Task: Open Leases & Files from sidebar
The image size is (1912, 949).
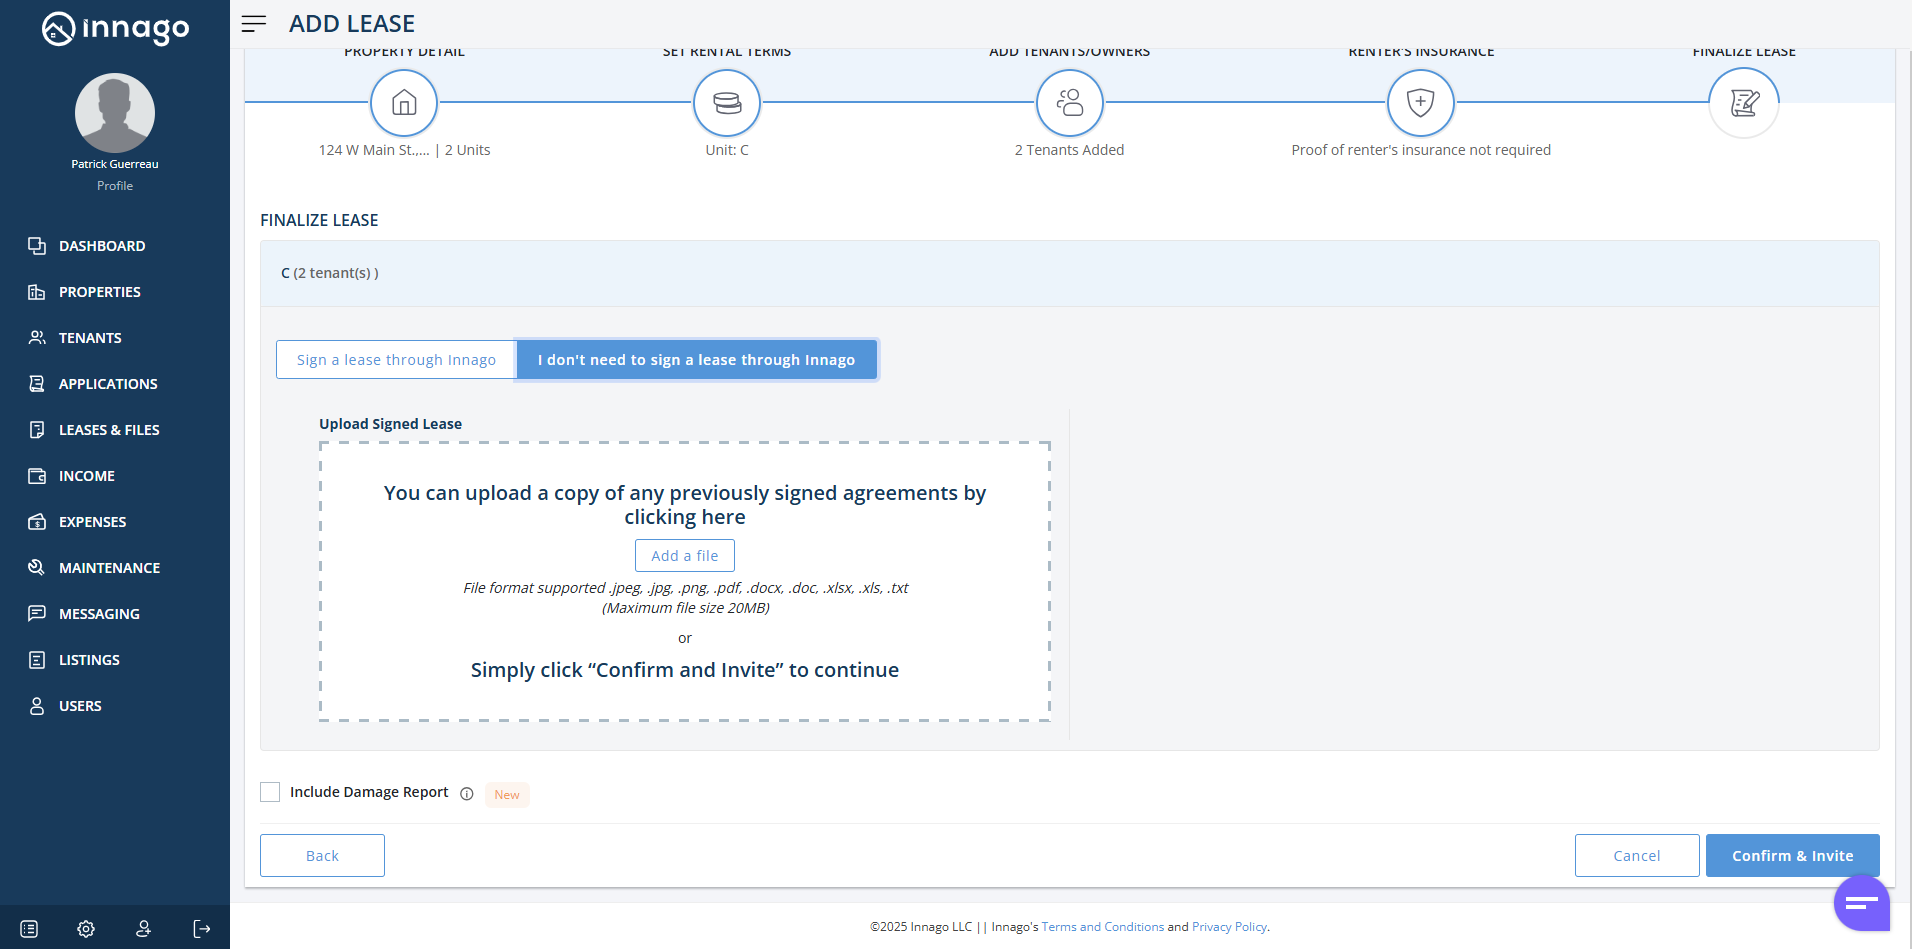Action: pos(109,430)
